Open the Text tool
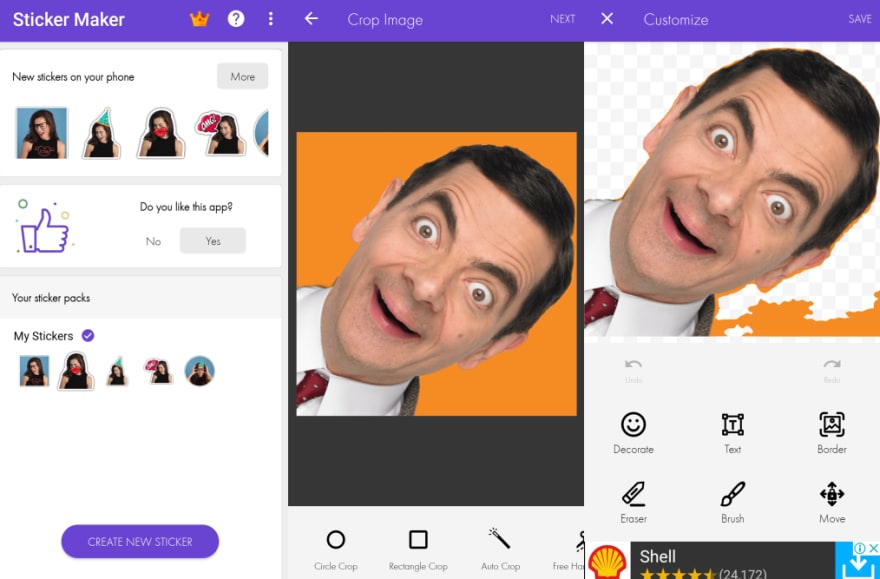This screenshot has width=880, height=579. [x=732, y=433]
